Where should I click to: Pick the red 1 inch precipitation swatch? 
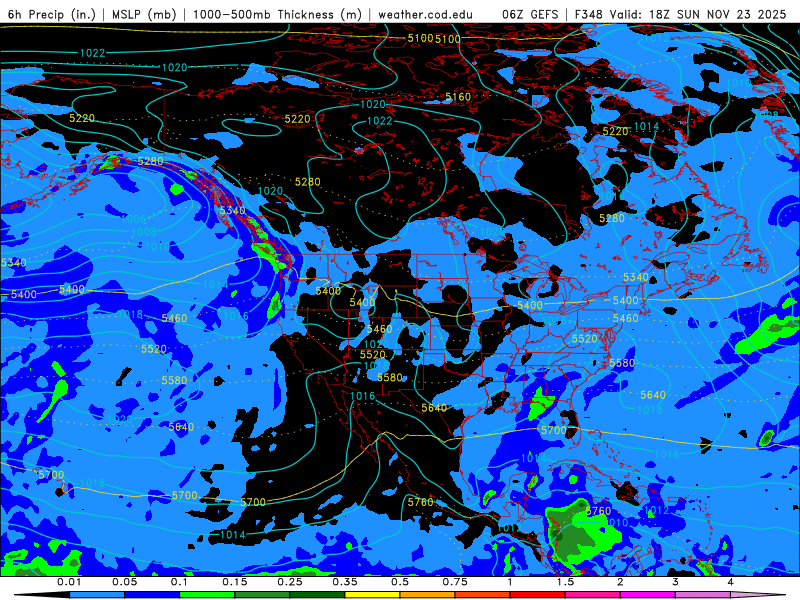click(538, 595)
